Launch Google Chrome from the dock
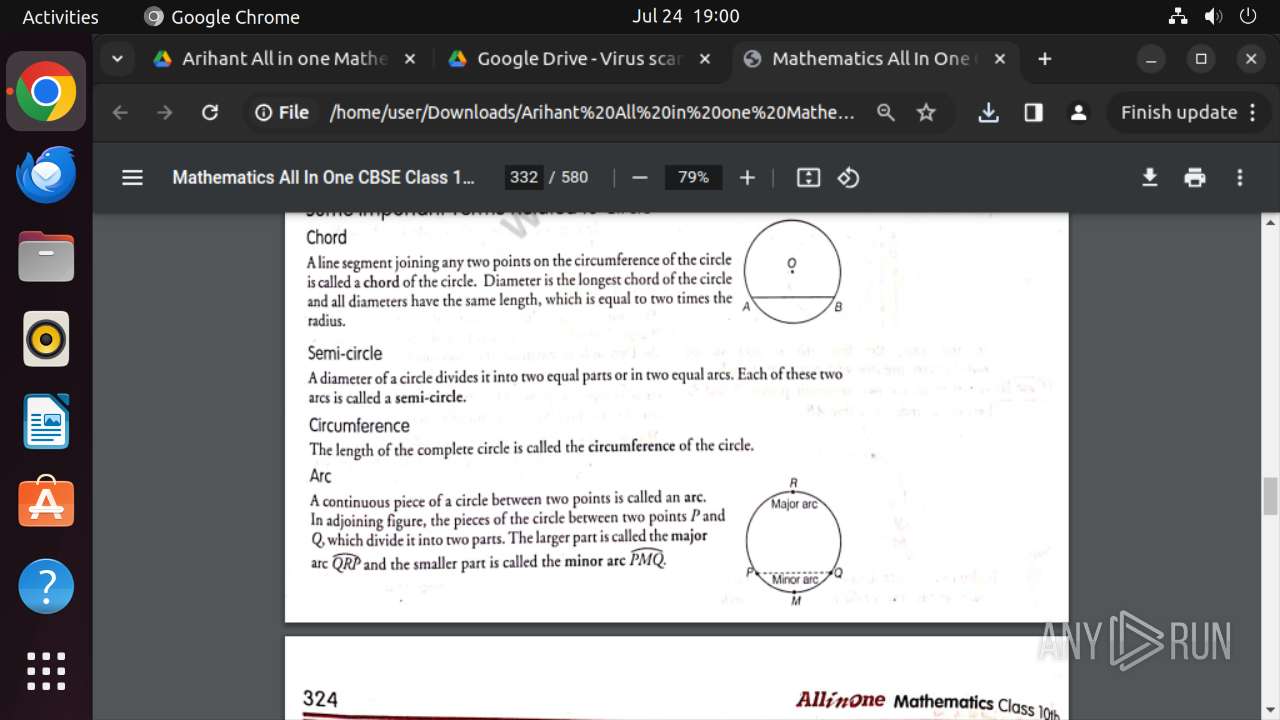Viewport: 1280px width, 720px height. [x=46, y=92]
